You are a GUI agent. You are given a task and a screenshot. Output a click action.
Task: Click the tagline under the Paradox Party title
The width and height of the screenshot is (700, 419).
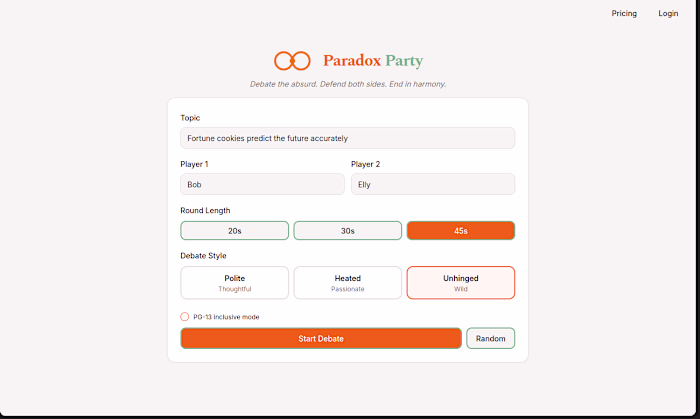click(347, 84)
